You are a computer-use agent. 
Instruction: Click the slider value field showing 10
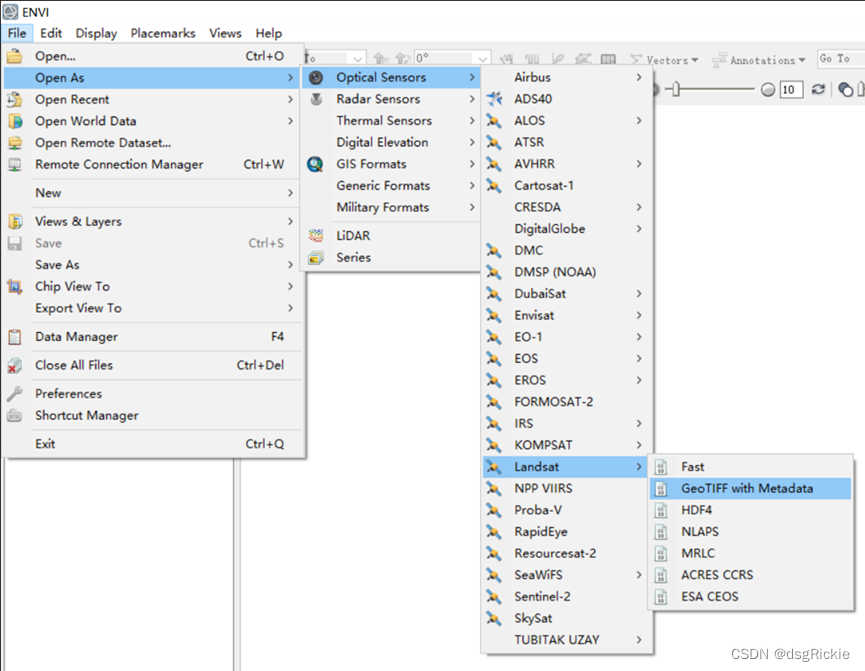pos(791,89)
